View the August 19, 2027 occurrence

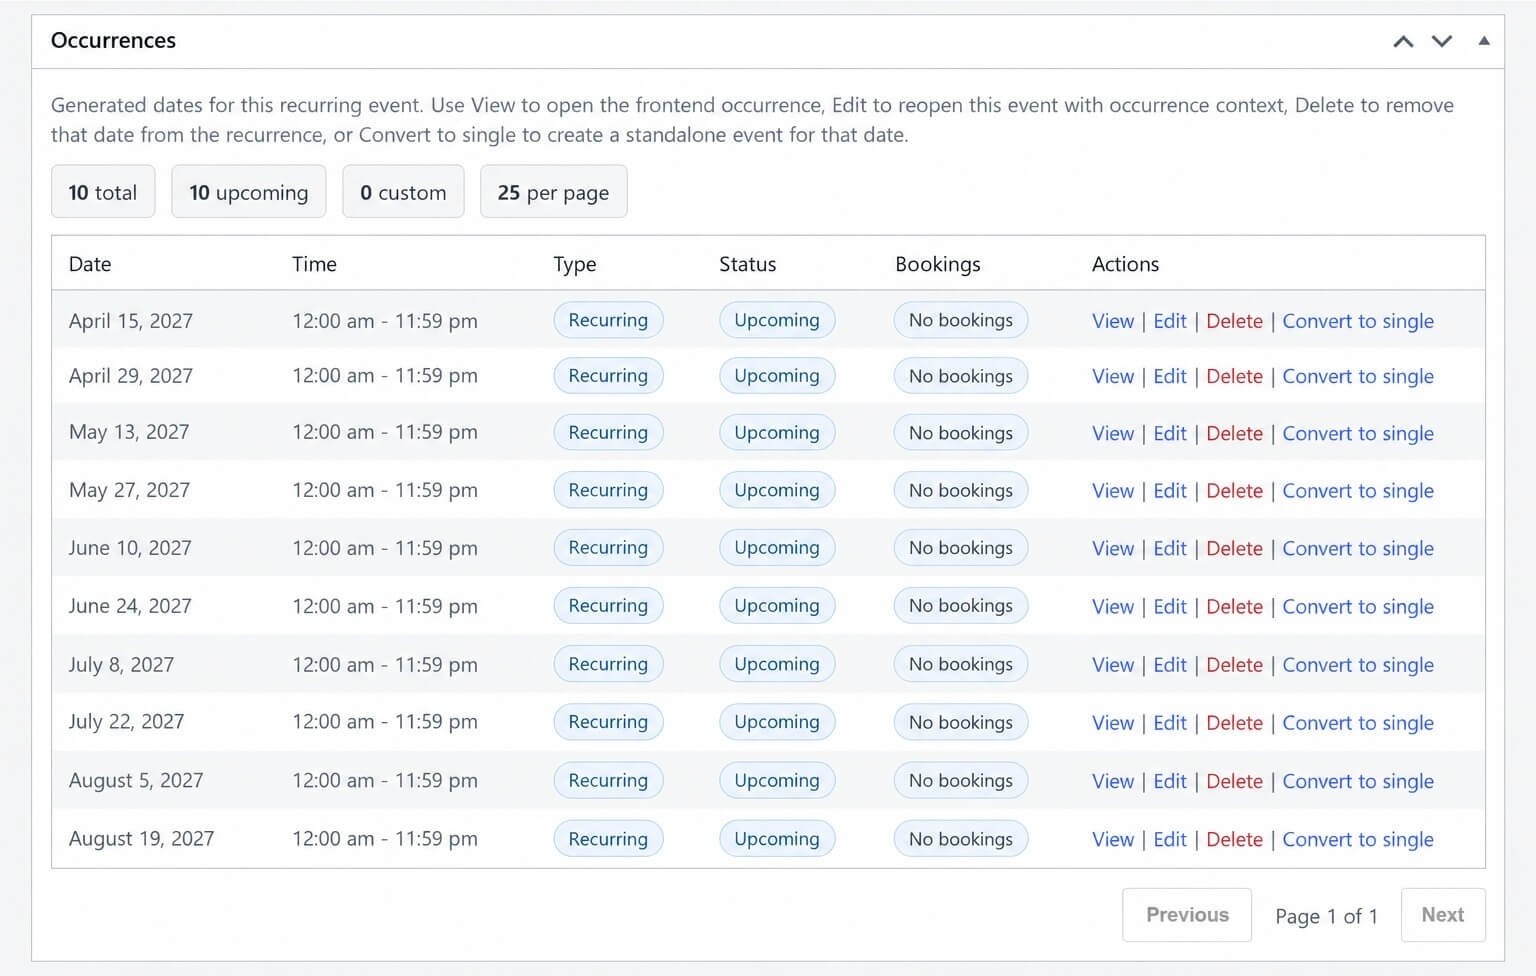click(1113, 839)
